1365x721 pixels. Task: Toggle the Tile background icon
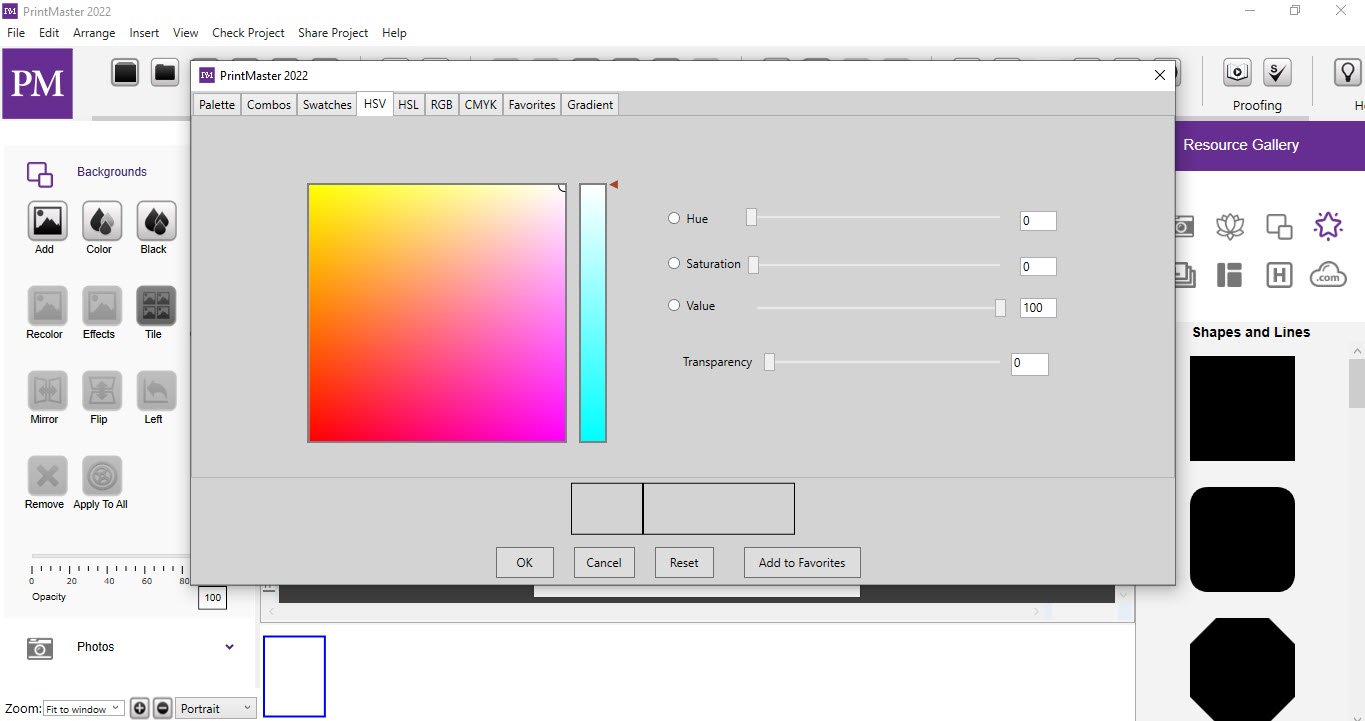click(x=156, y=306)
